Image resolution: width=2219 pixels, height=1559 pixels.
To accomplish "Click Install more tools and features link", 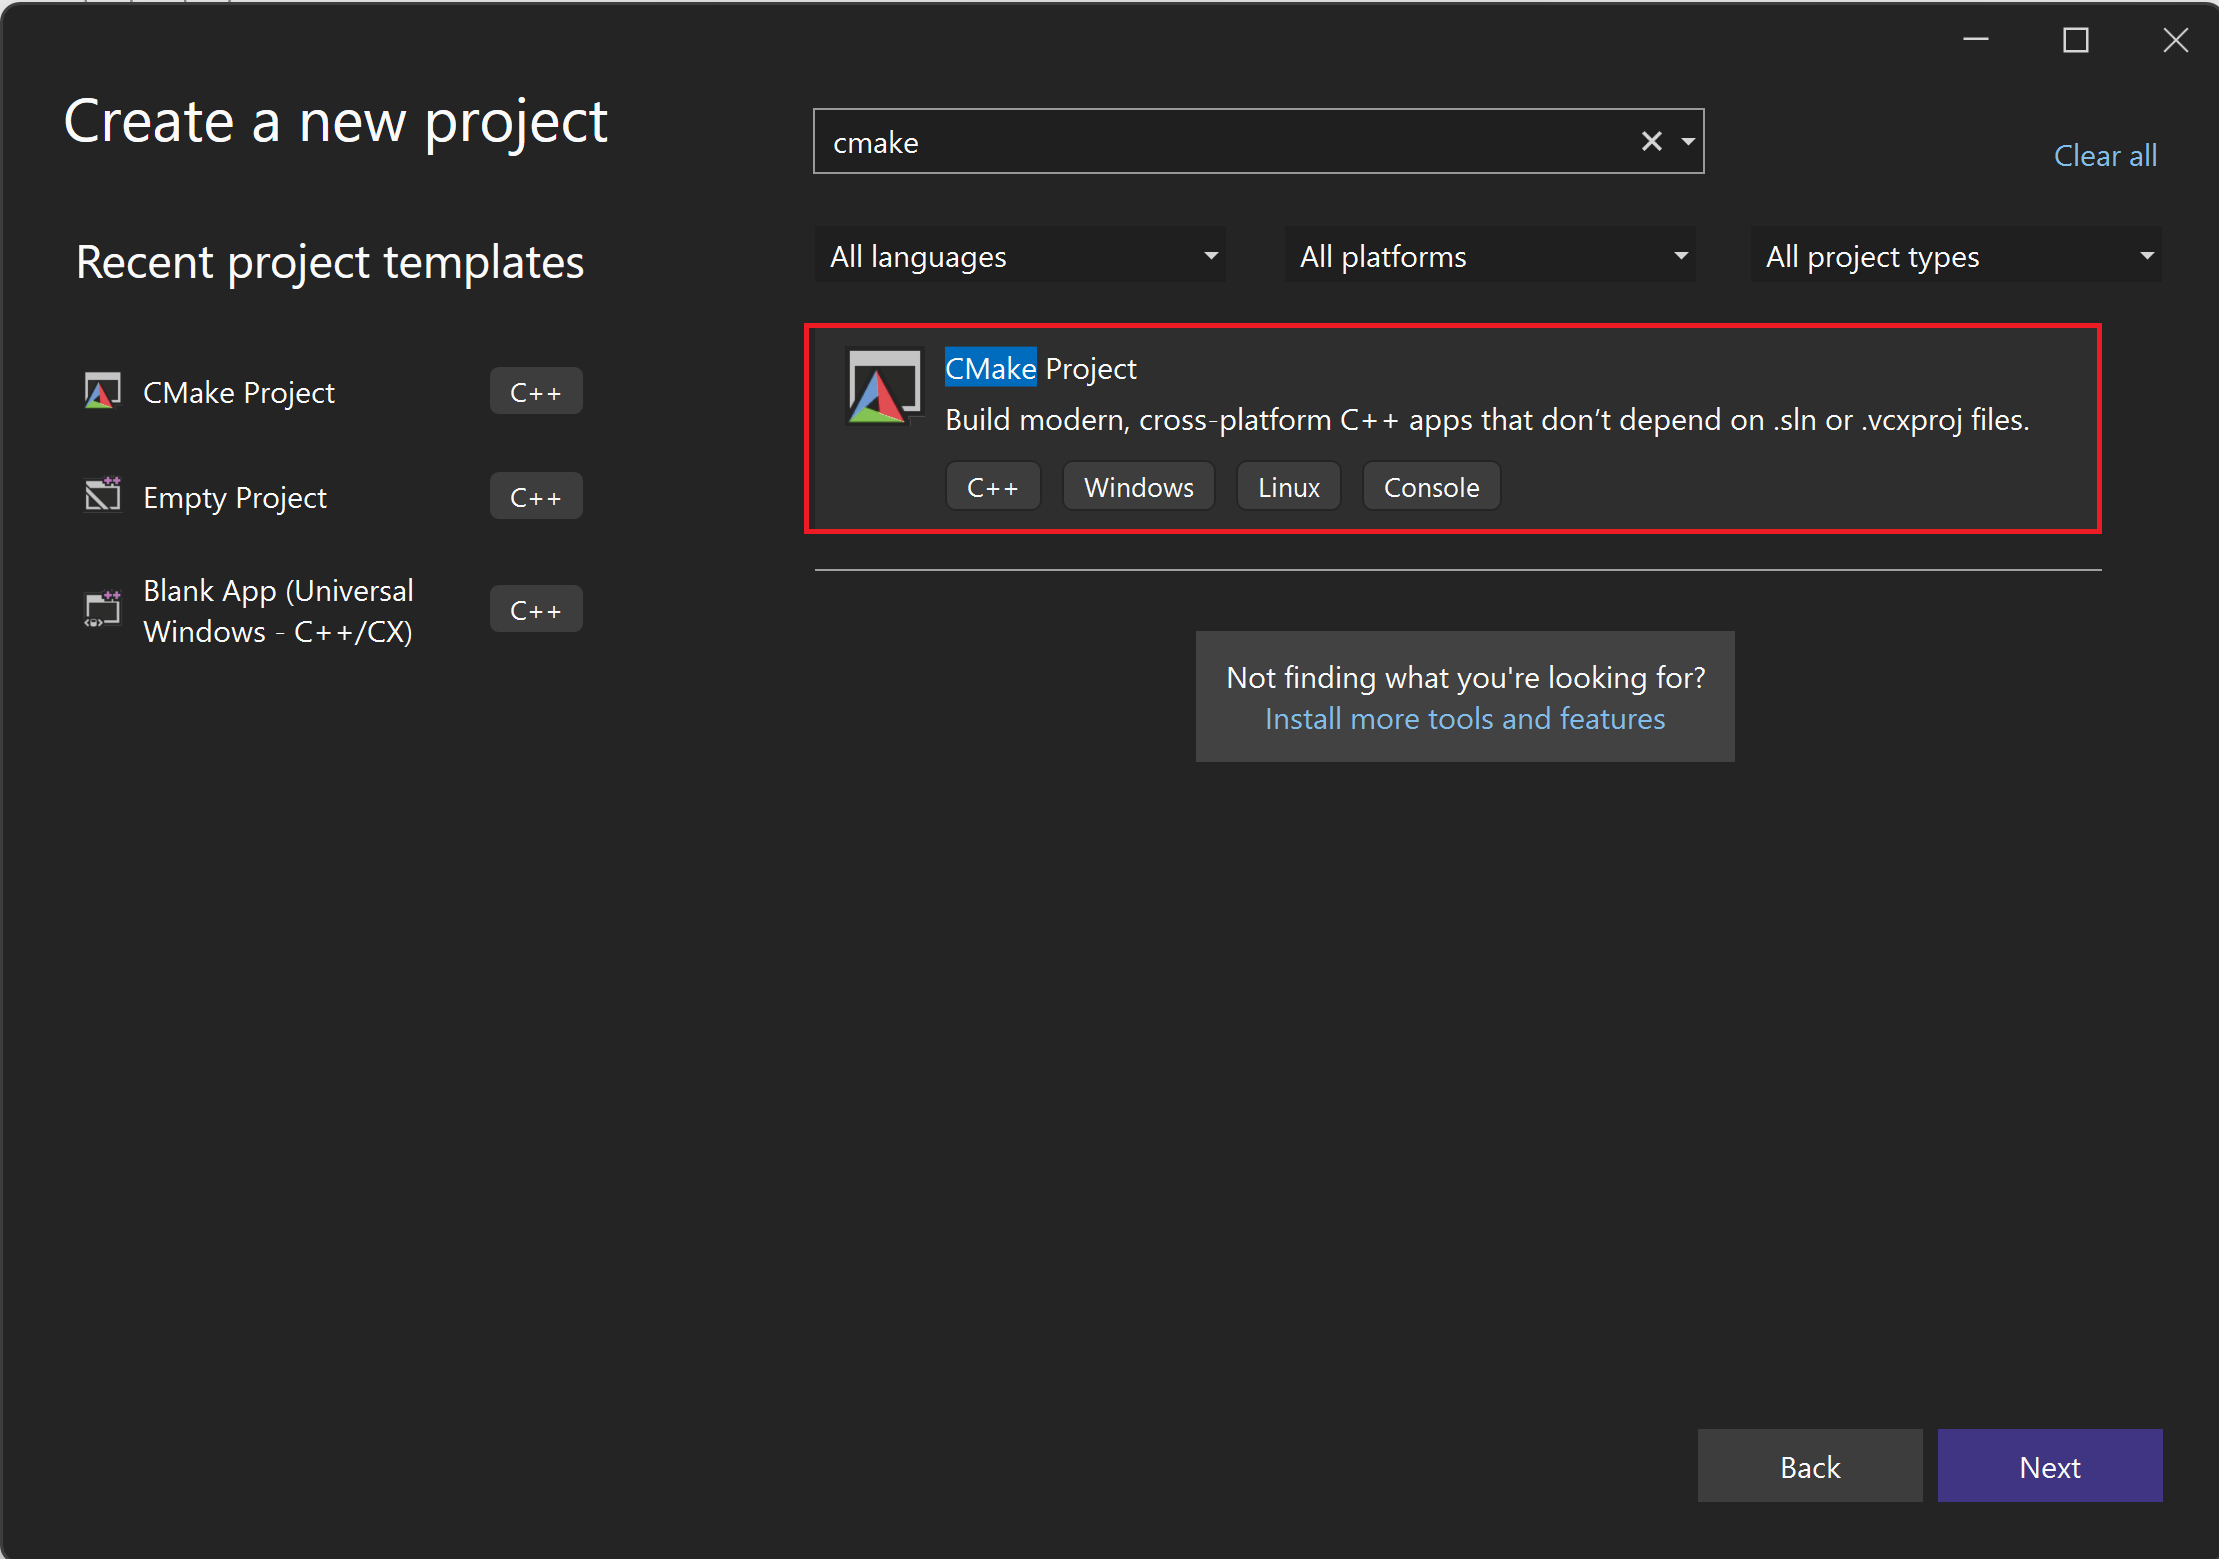I will [x=1463, y=717].
